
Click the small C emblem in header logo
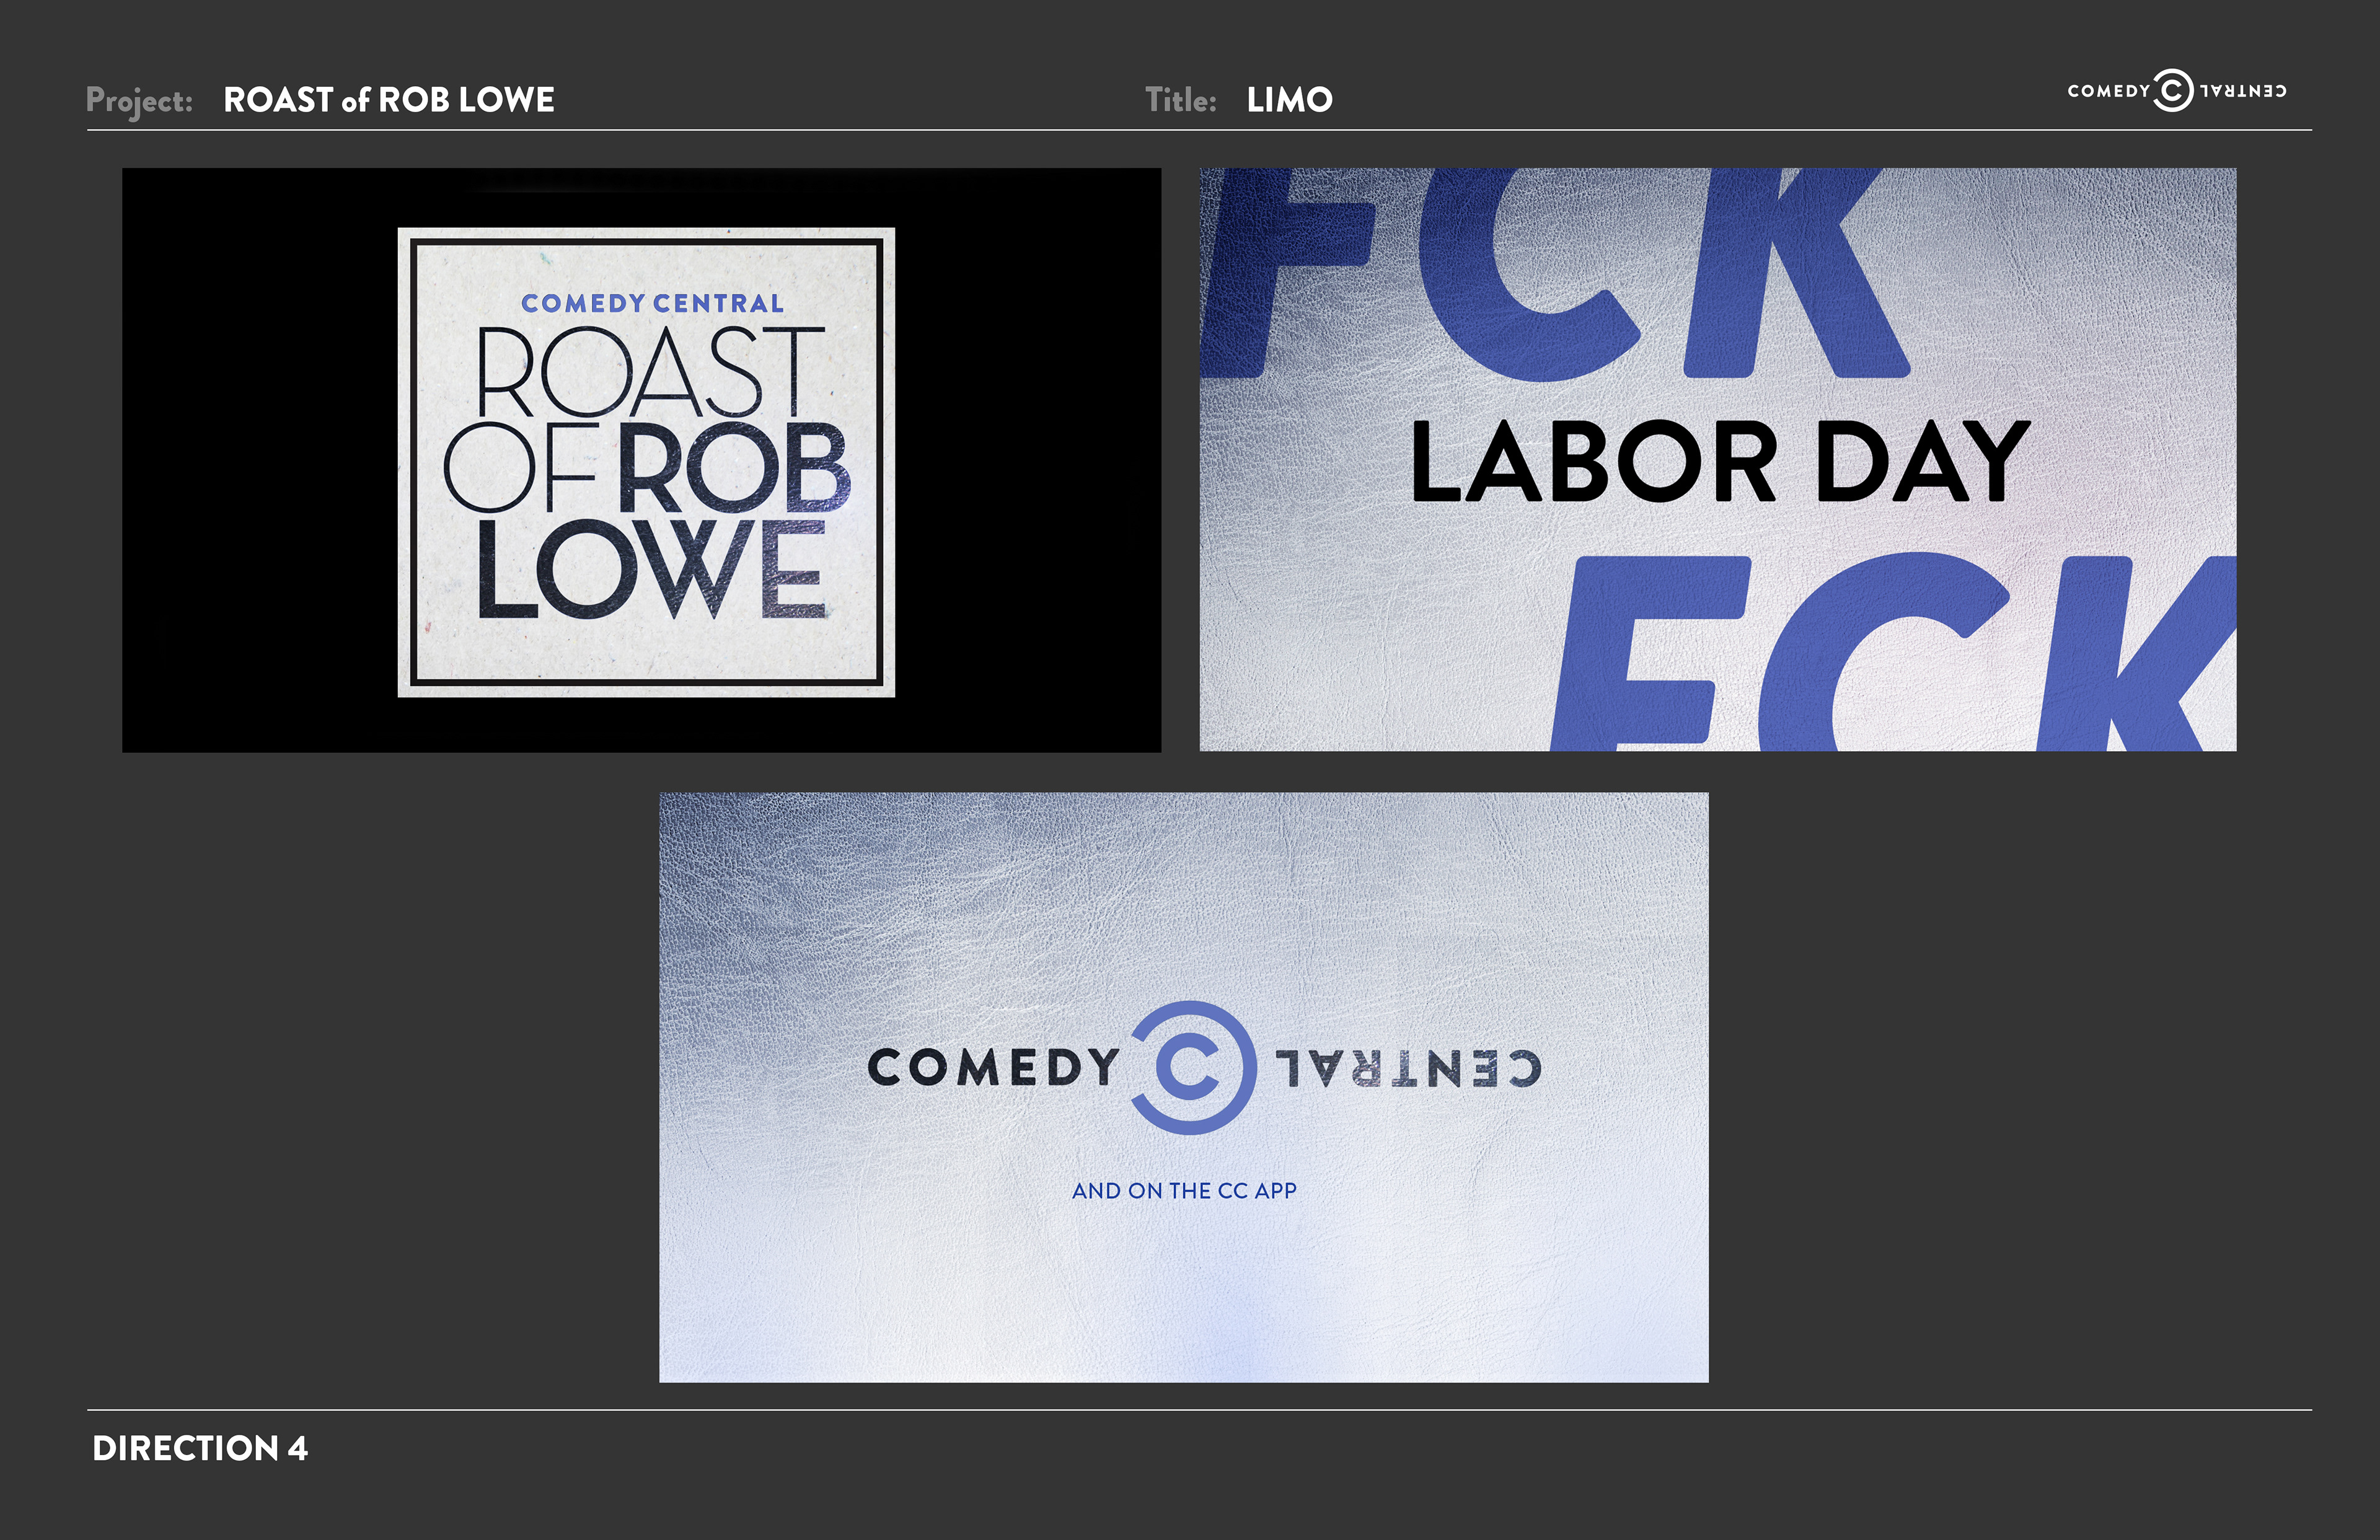[2172, 91]
